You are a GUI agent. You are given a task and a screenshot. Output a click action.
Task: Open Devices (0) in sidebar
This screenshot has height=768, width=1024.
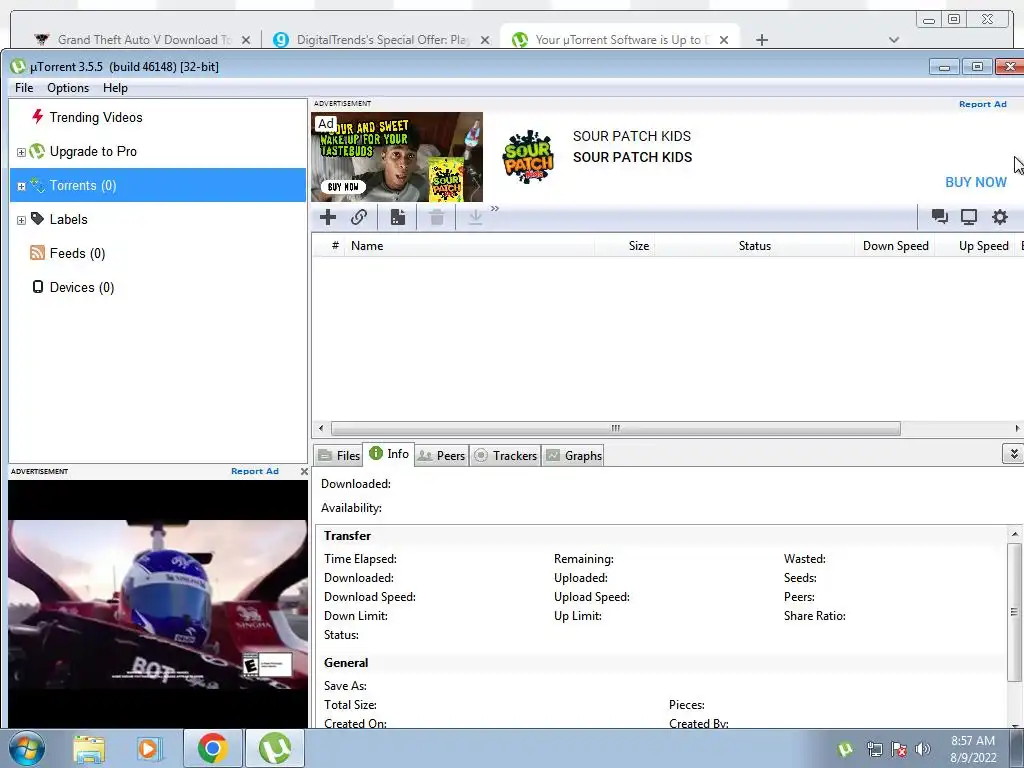coord(82,287)
